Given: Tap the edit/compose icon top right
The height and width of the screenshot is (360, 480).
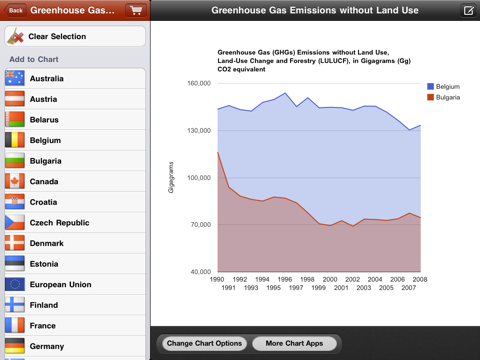Looking at the screenshot, I should tap(469, 11).
